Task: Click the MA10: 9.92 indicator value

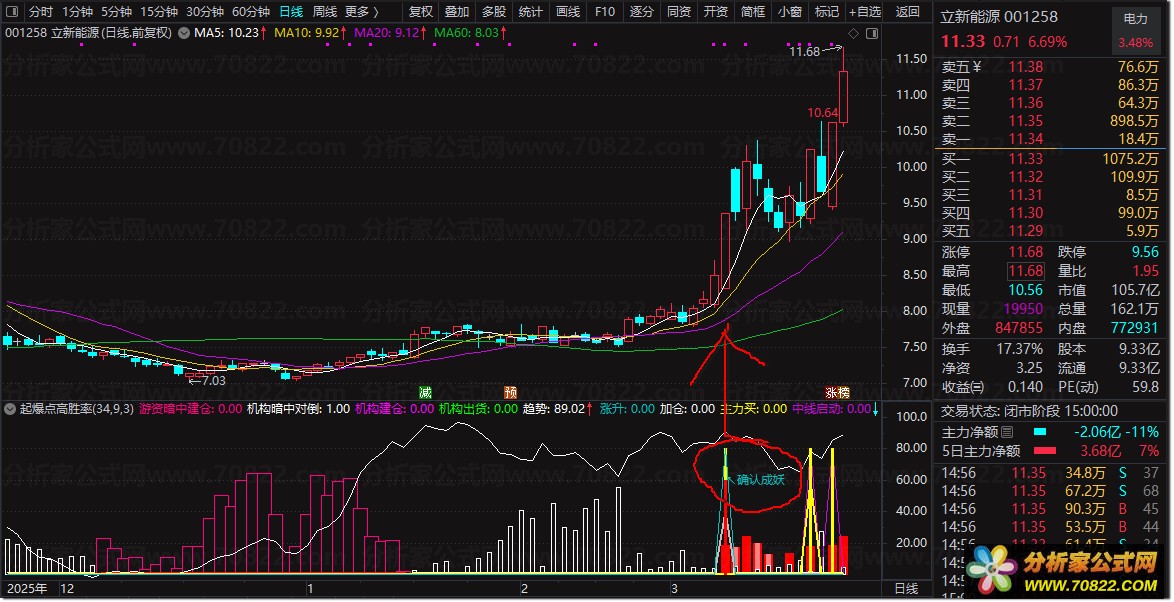Action: [310, 33]
